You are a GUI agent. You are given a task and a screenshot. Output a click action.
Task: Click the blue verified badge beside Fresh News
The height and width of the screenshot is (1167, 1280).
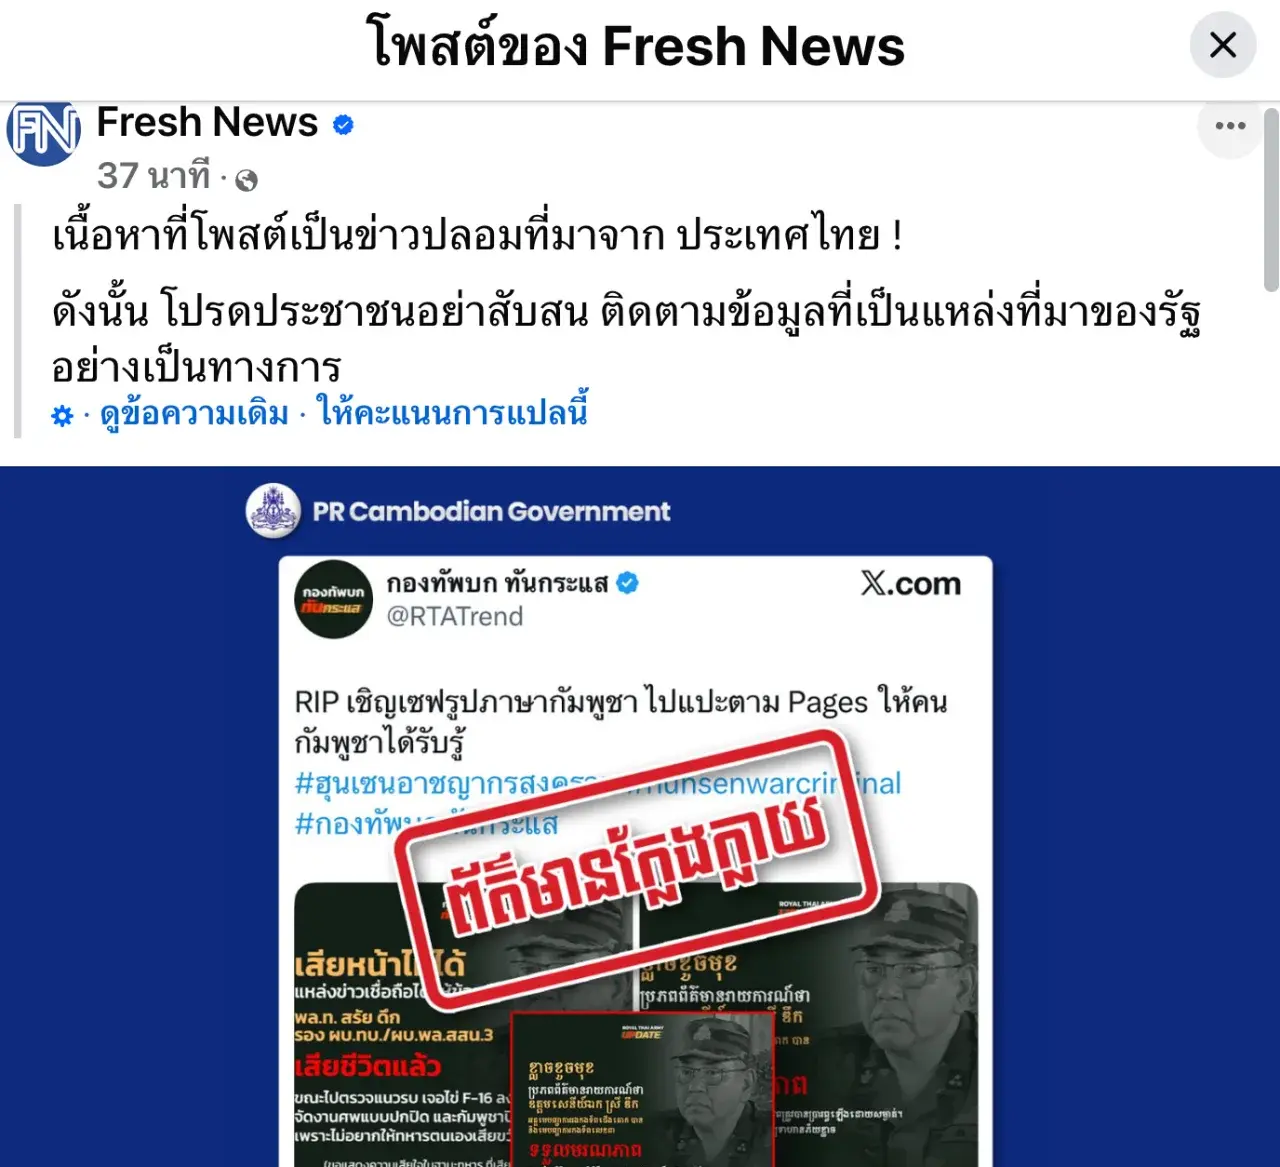(x=343, y=125)
